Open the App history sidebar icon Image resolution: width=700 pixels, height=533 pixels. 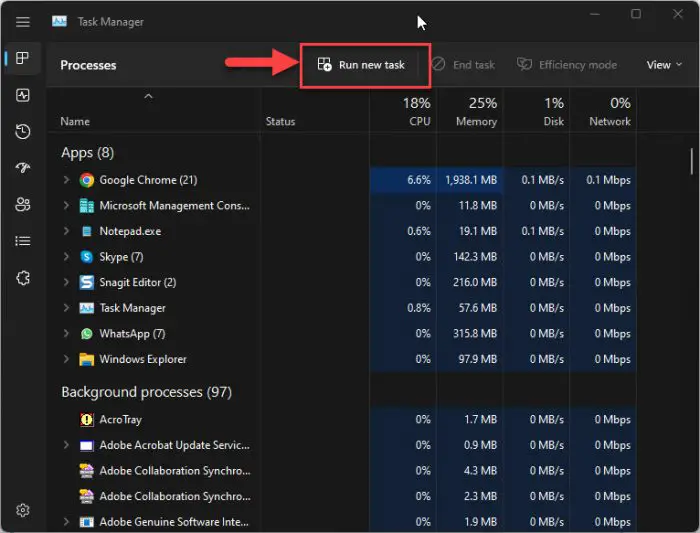[23, 131]
